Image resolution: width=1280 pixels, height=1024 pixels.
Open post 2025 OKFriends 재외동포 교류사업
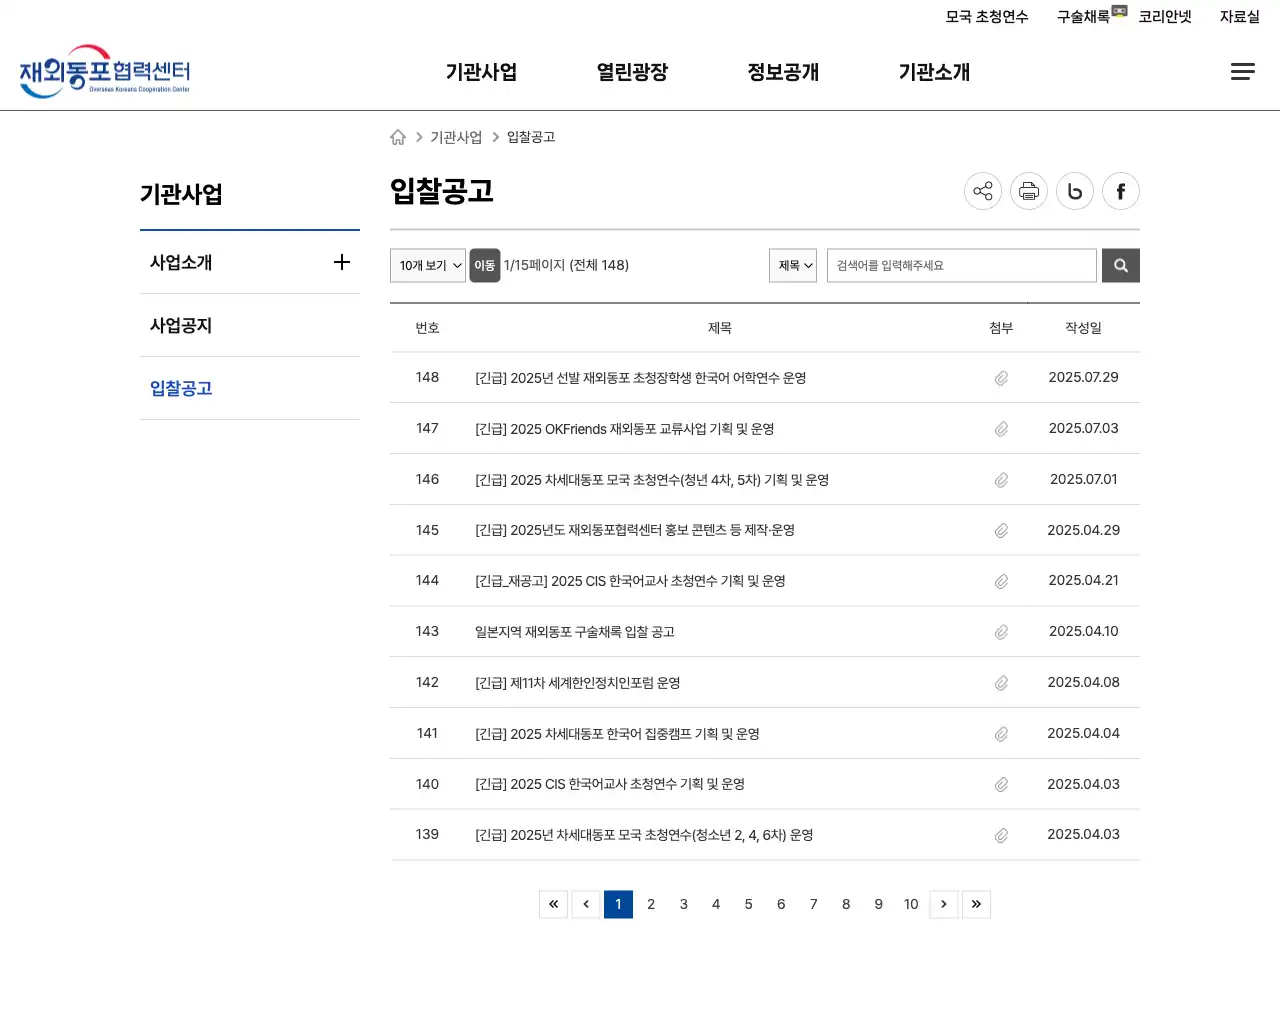pos(625,429)
